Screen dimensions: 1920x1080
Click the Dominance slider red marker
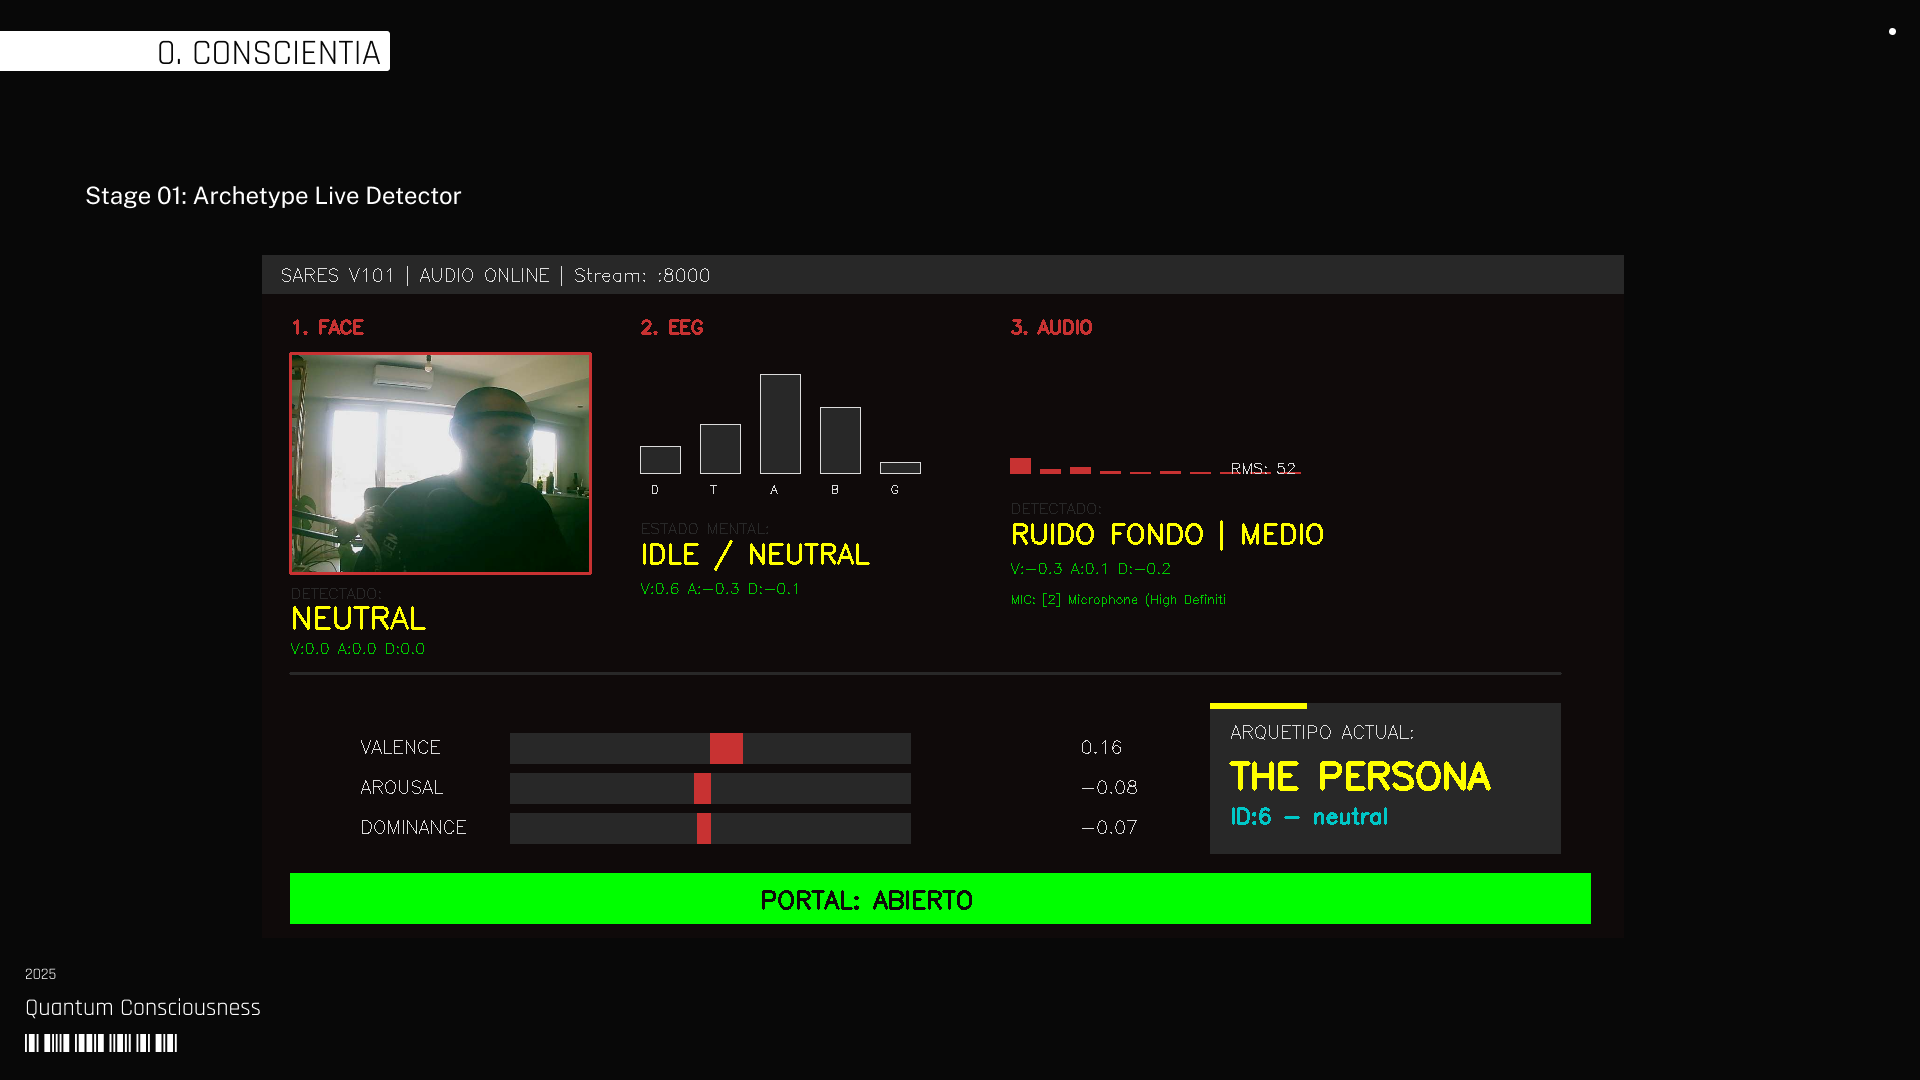click(704, 828)
